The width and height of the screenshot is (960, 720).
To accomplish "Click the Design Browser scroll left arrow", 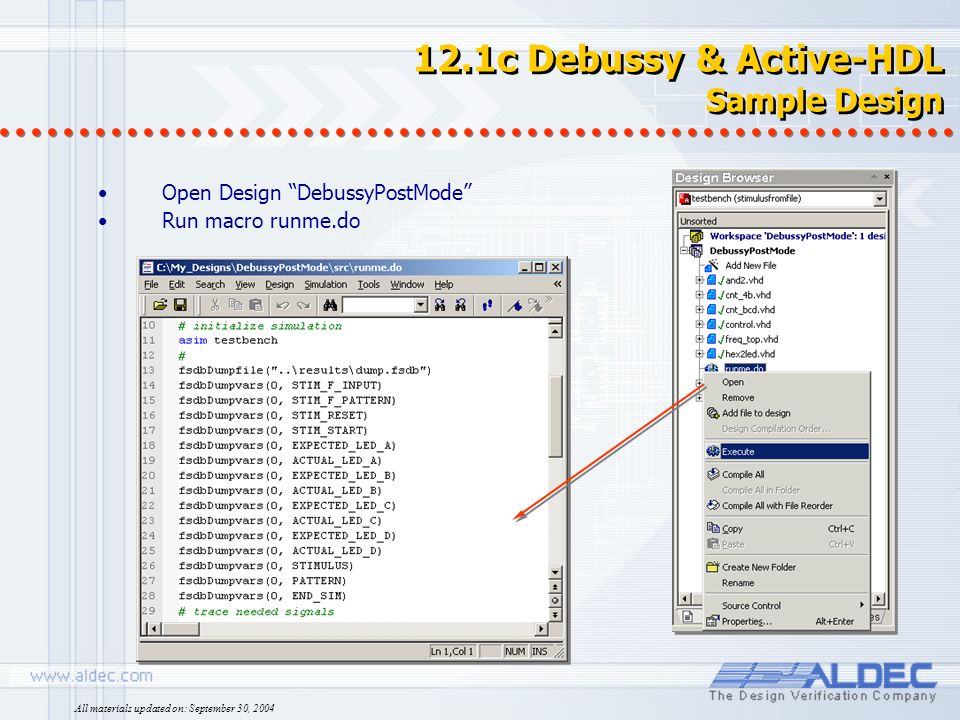I will [685, 599].
